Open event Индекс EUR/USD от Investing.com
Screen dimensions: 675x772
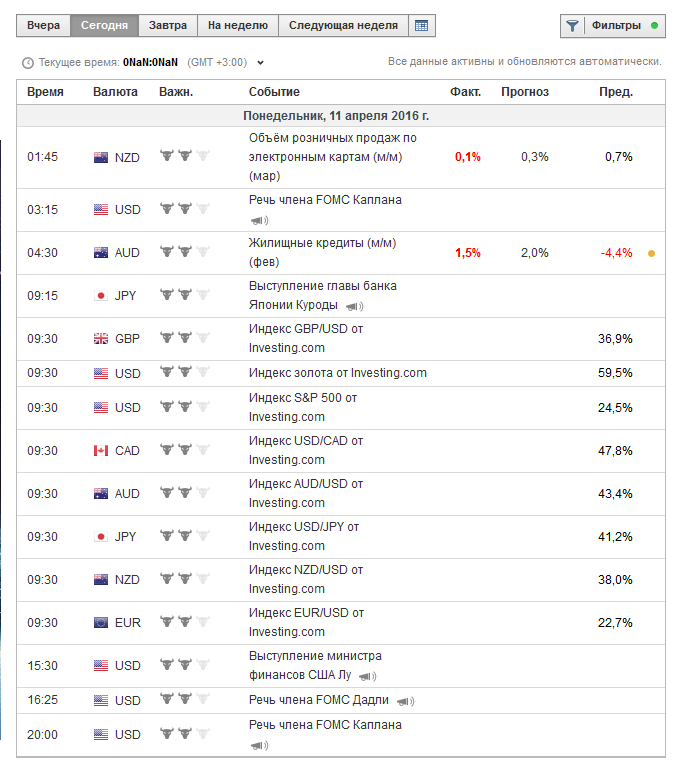pyautogui.click(x=306, y=622)
